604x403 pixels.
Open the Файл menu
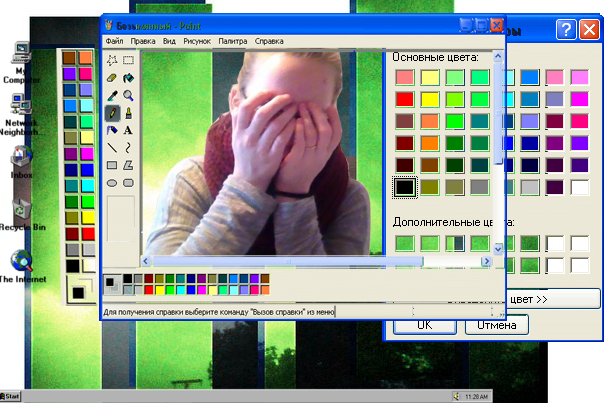coord(114,41)
